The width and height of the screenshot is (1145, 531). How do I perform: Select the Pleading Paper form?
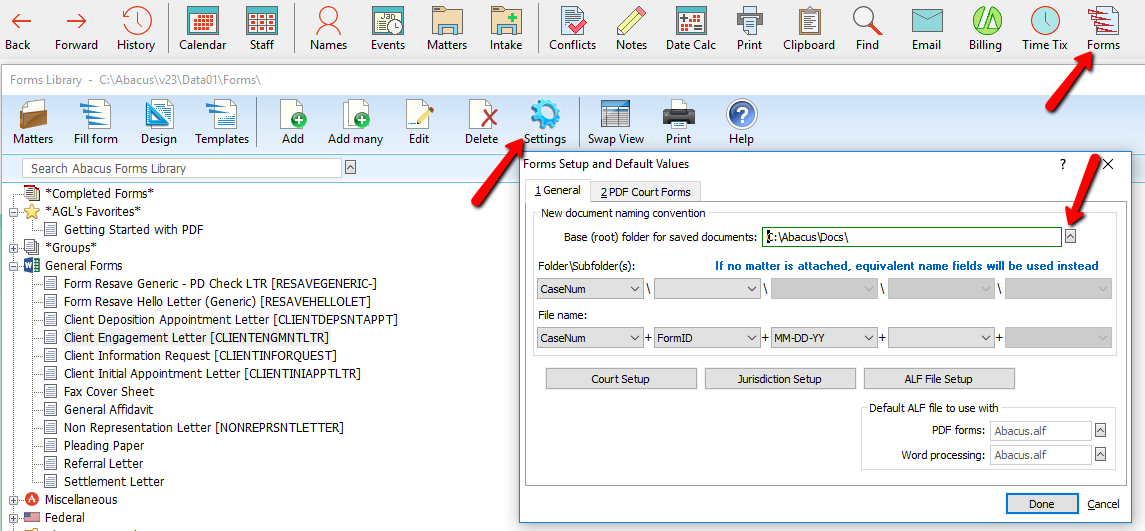(x=104, y=446)
